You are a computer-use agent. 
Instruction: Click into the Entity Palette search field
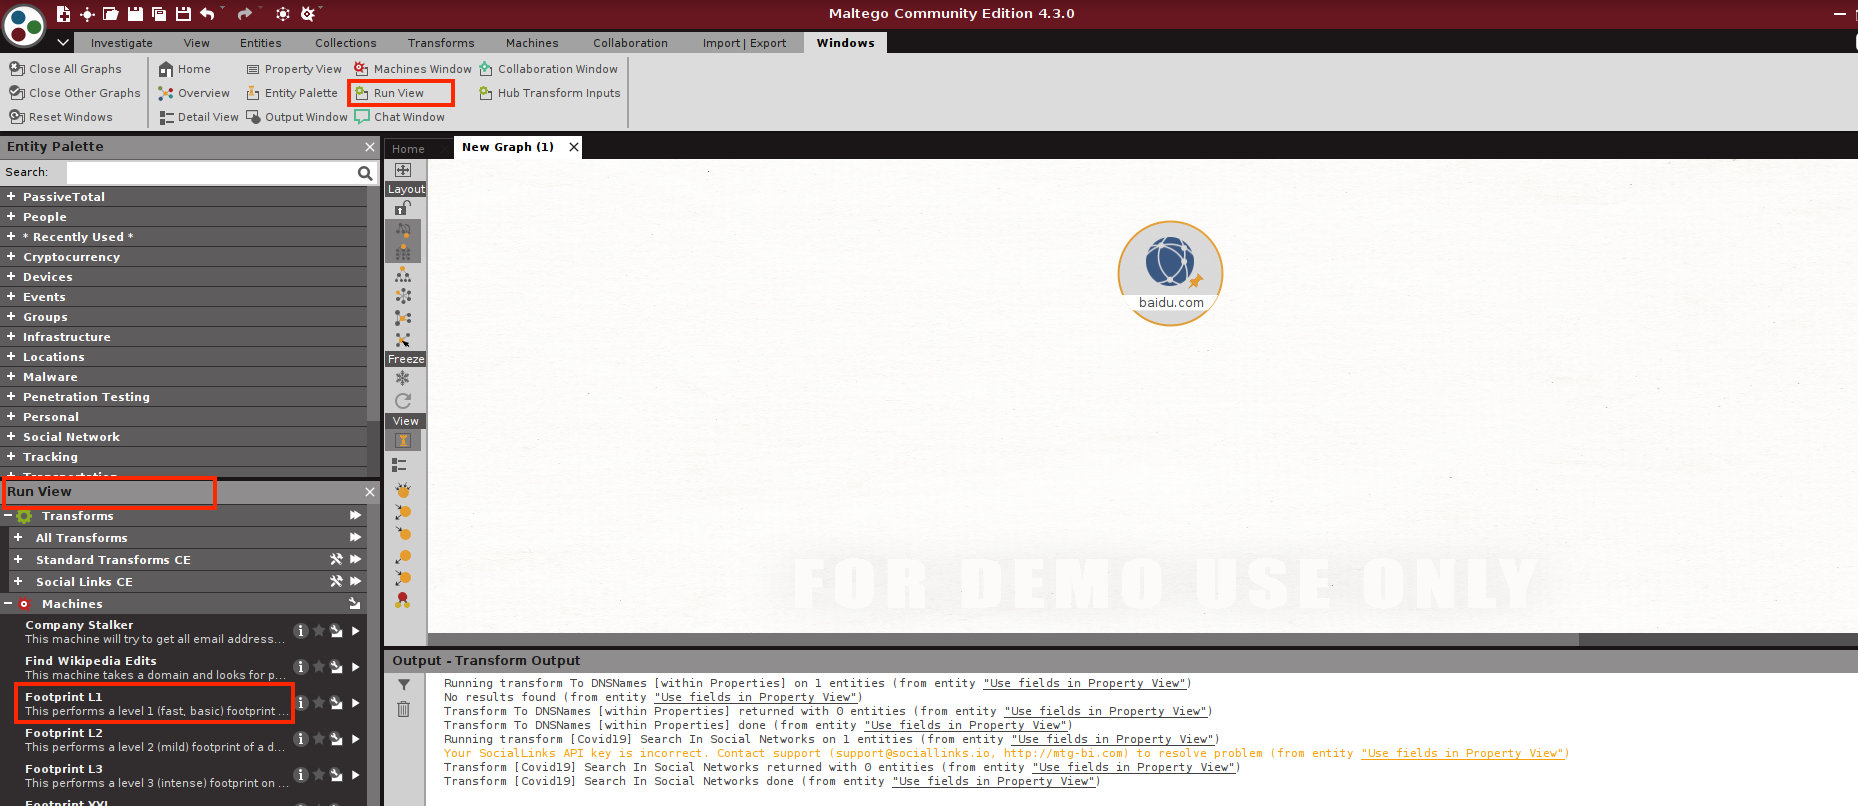coord(210,173)
